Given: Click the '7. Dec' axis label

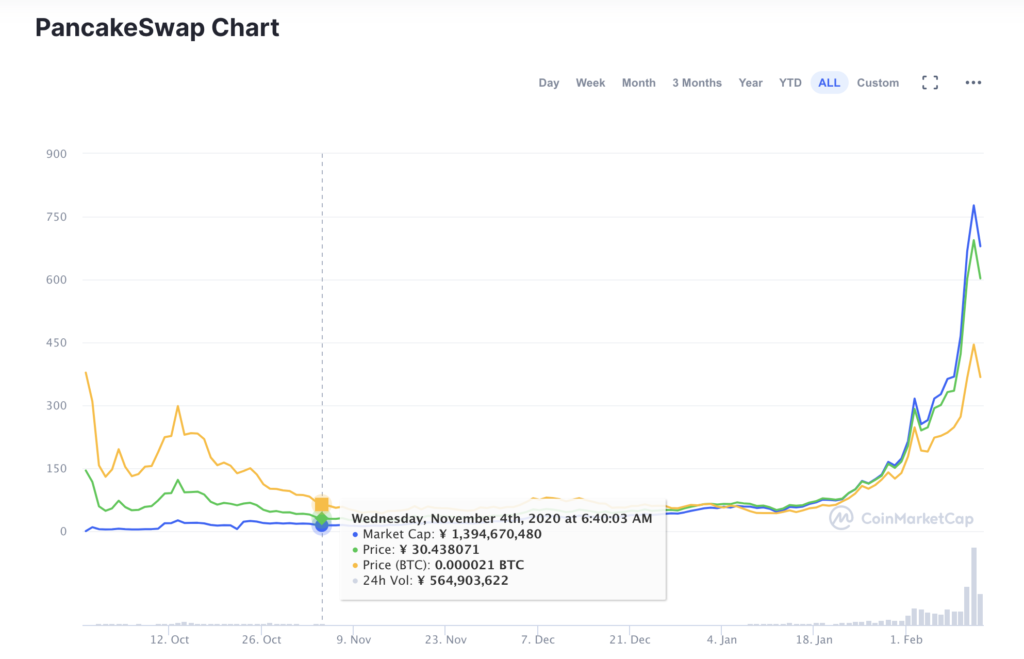Looking at the screenshot, I should [x=538, y=639].
